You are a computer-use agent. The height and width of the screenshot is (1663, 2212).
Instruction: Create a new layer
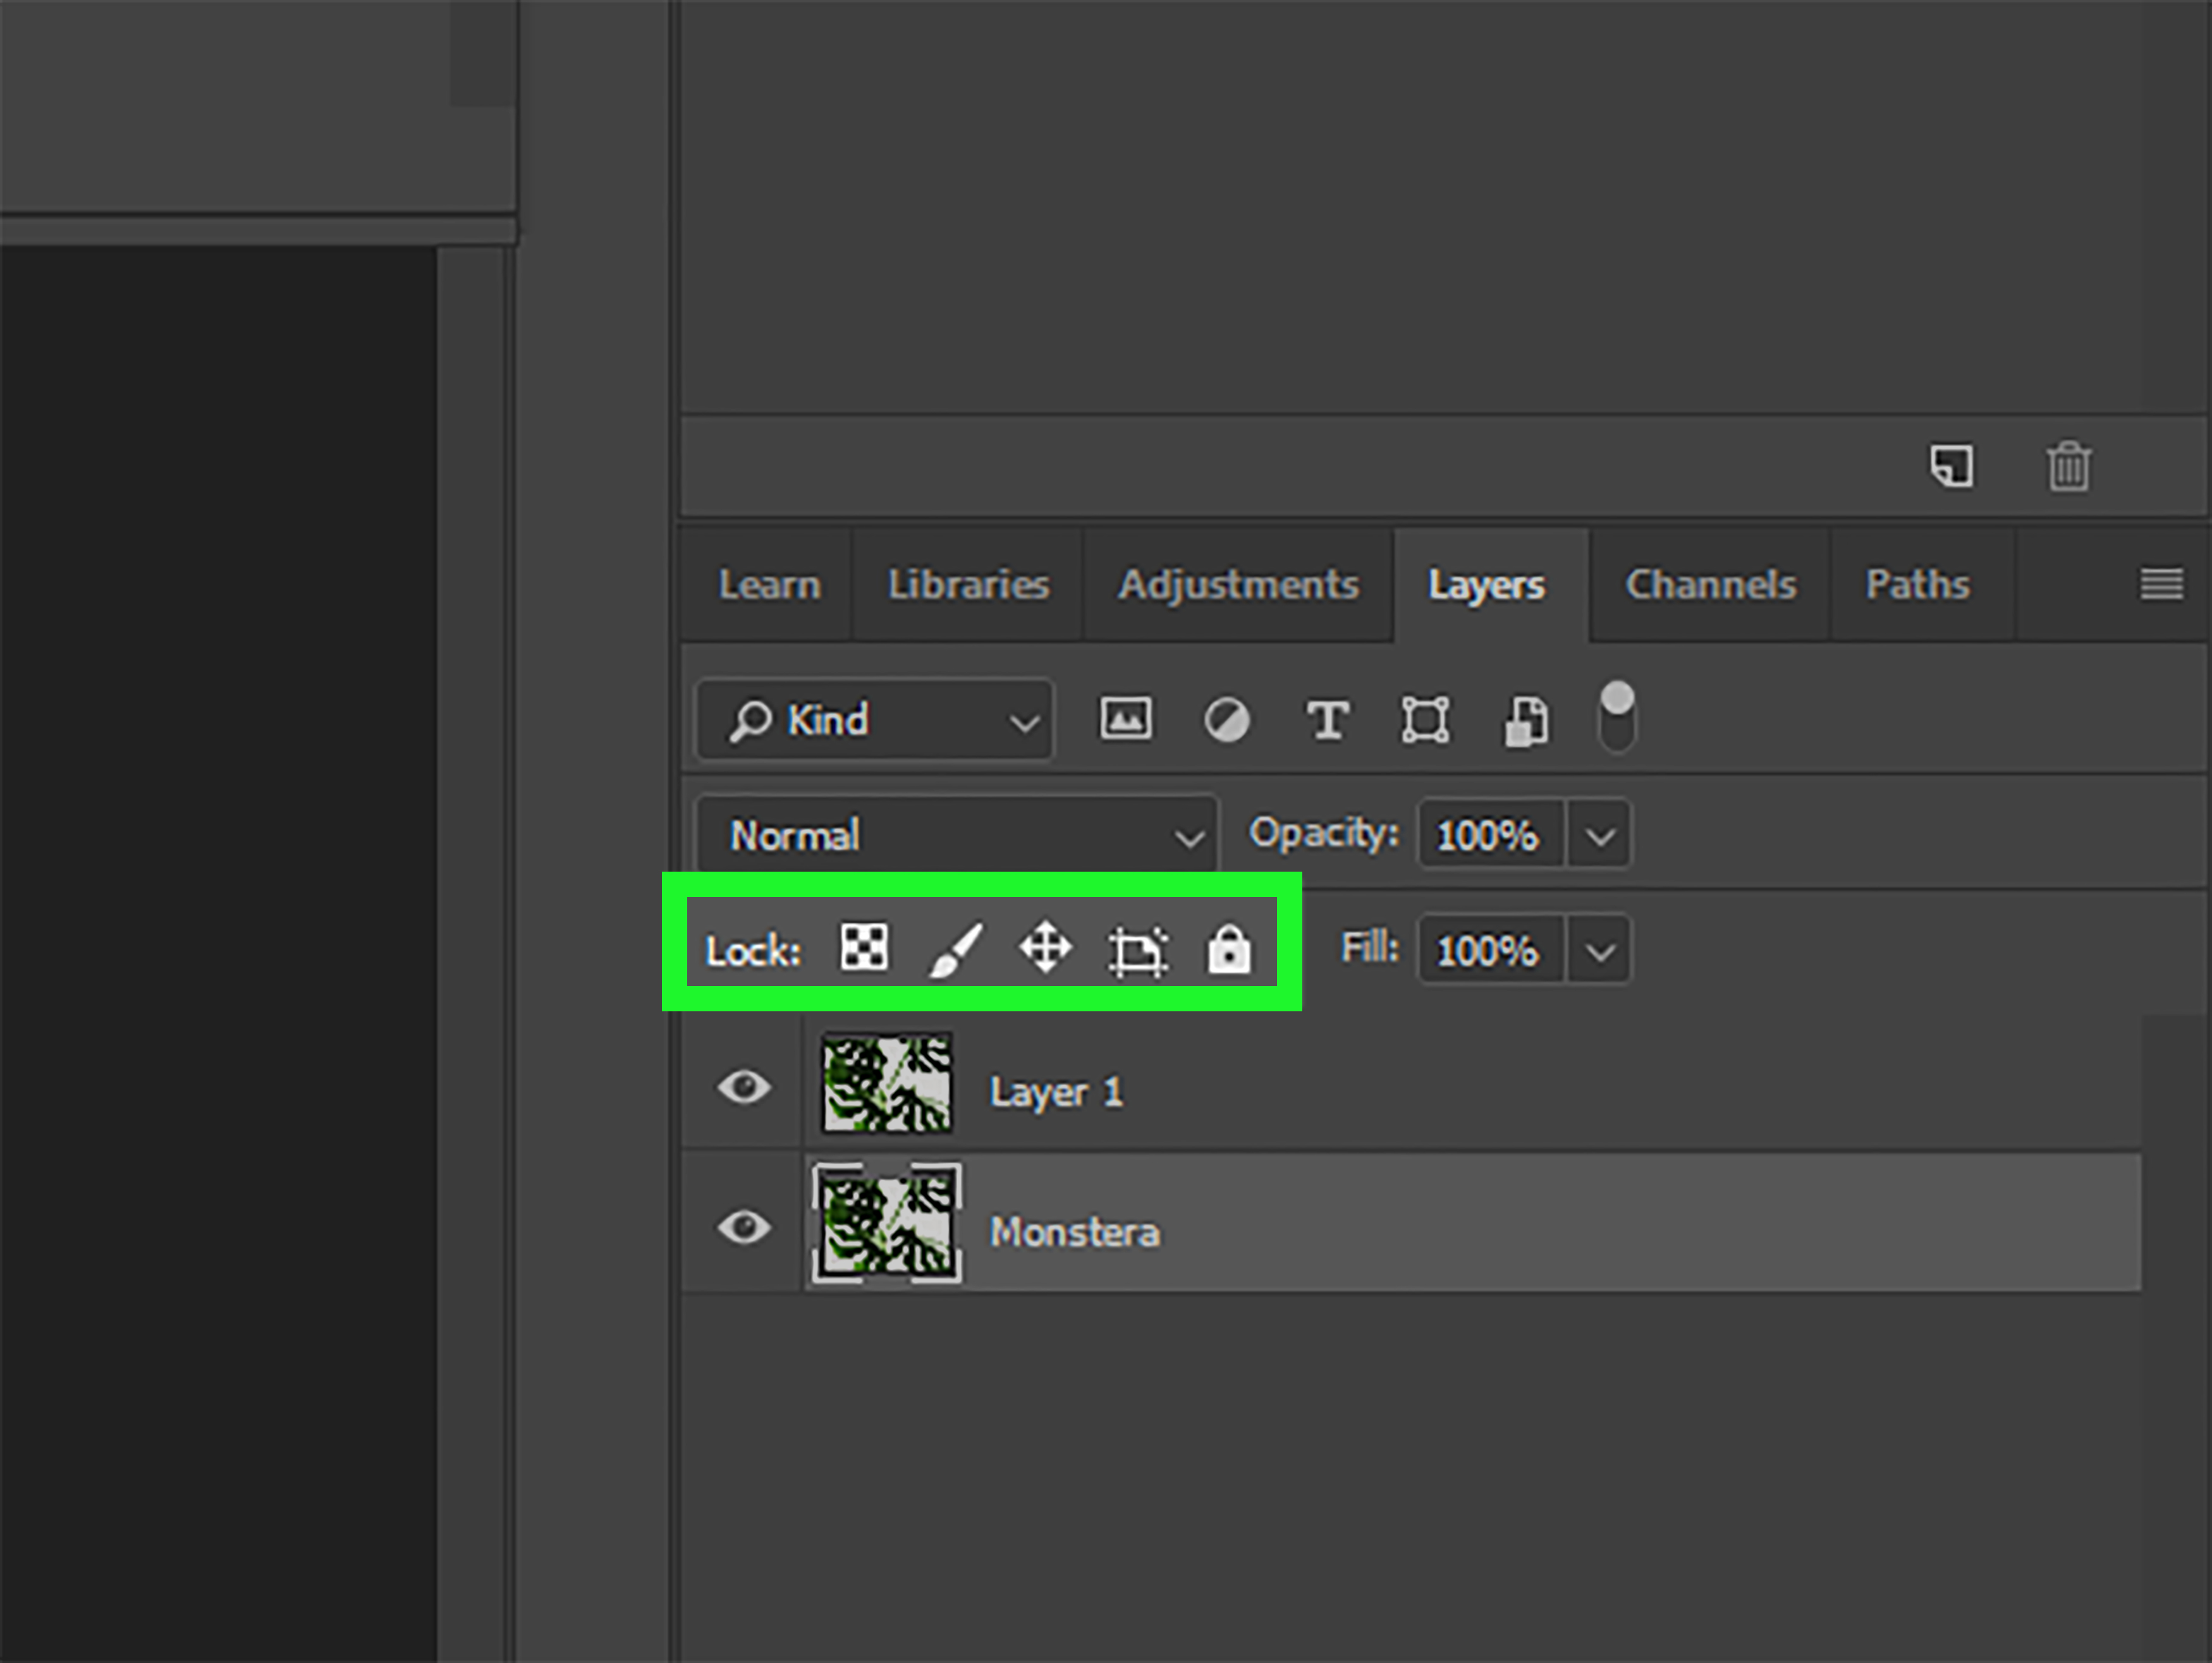click(1951, 466)
